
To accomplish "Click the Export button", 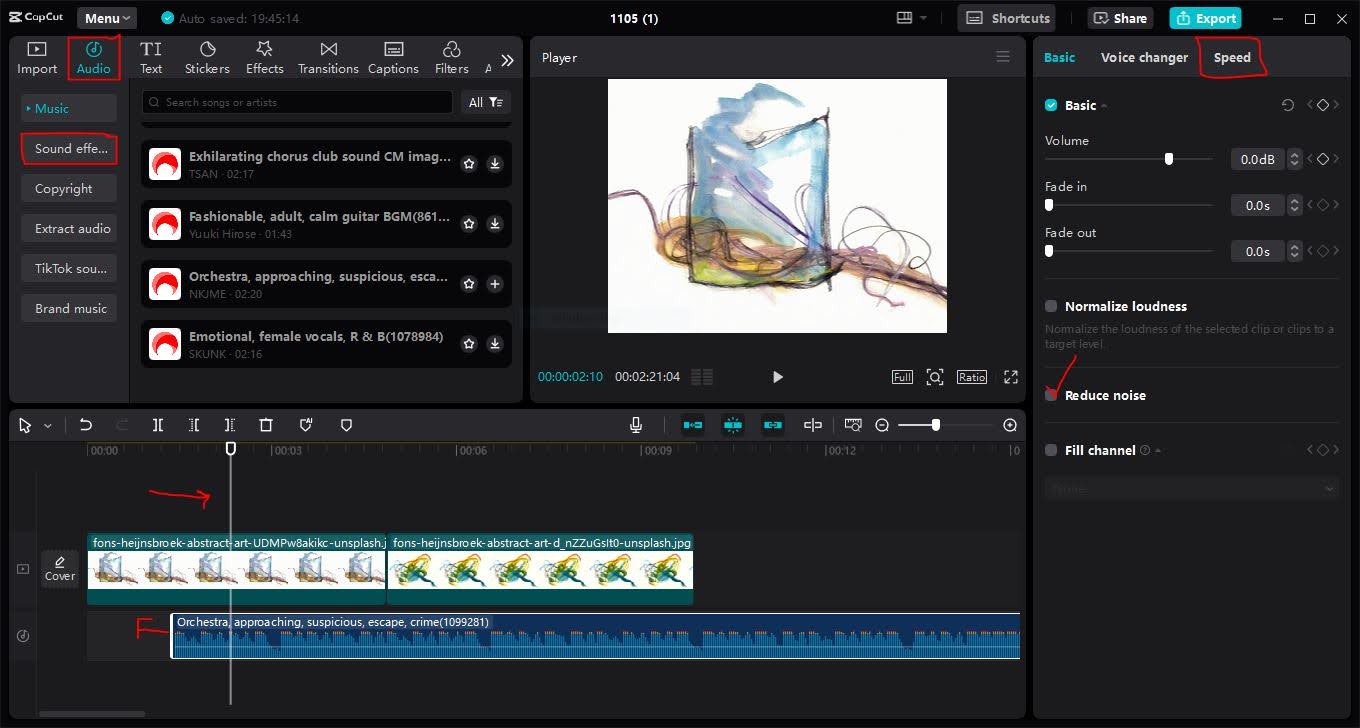I will (x=1205, y=18).
